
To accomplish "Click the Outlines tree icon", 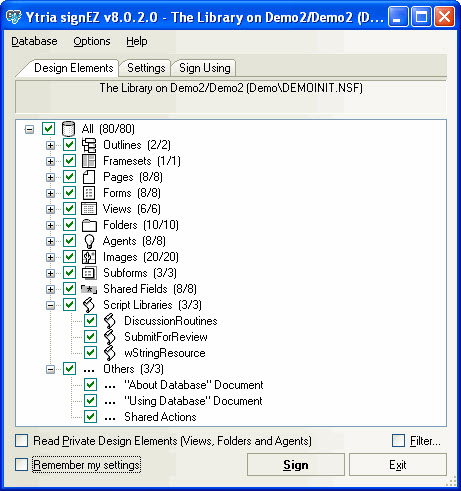I will (x=89, y=145).
